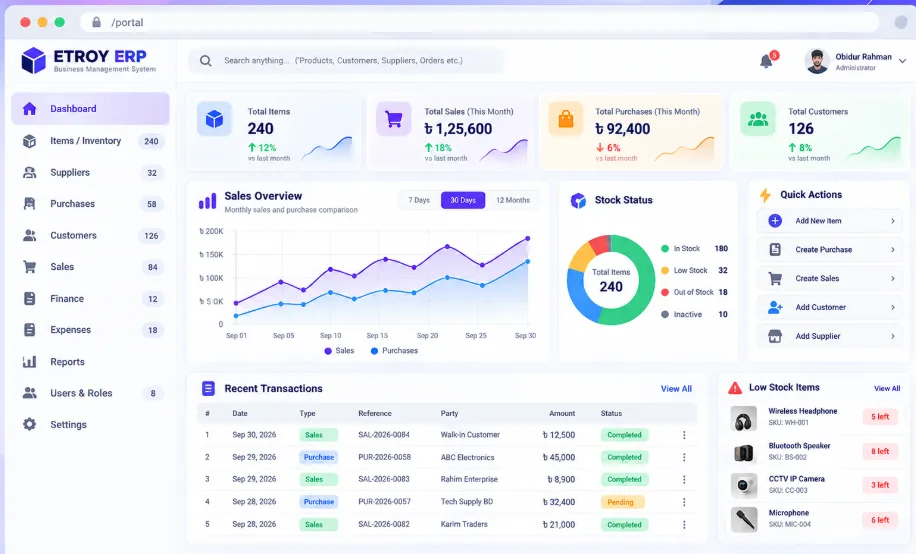Click the Total Sales cart card icon
Image resolution: width=916 pixels, height=554 pixels.
point(394,119)
